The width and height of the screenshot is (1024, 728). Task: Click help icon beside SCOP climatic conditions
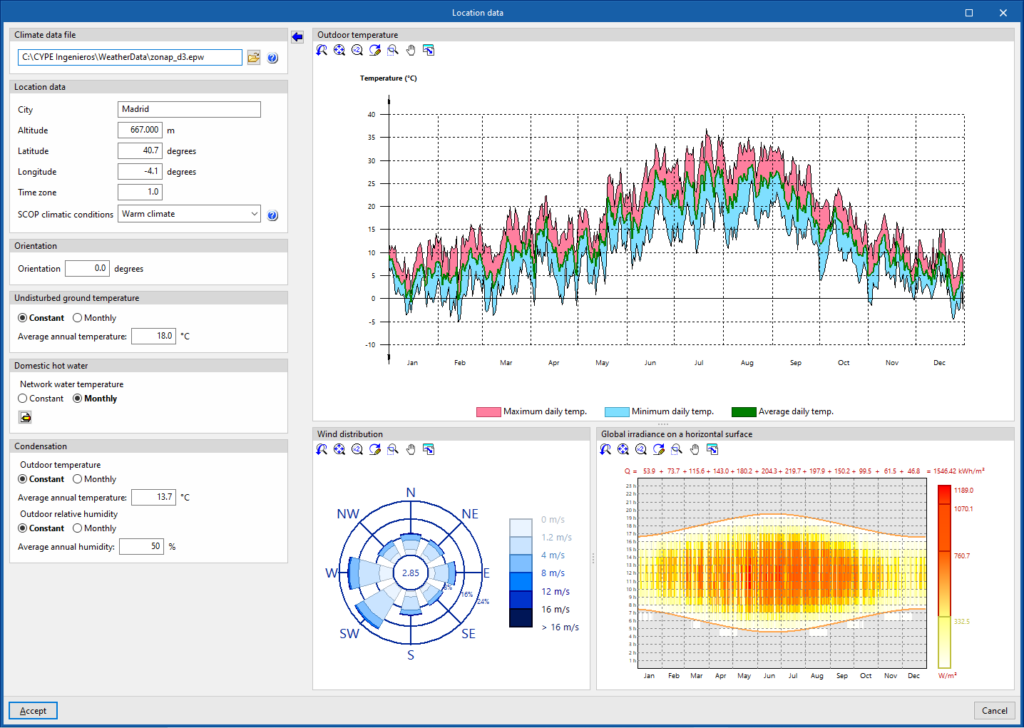(272, 215)
